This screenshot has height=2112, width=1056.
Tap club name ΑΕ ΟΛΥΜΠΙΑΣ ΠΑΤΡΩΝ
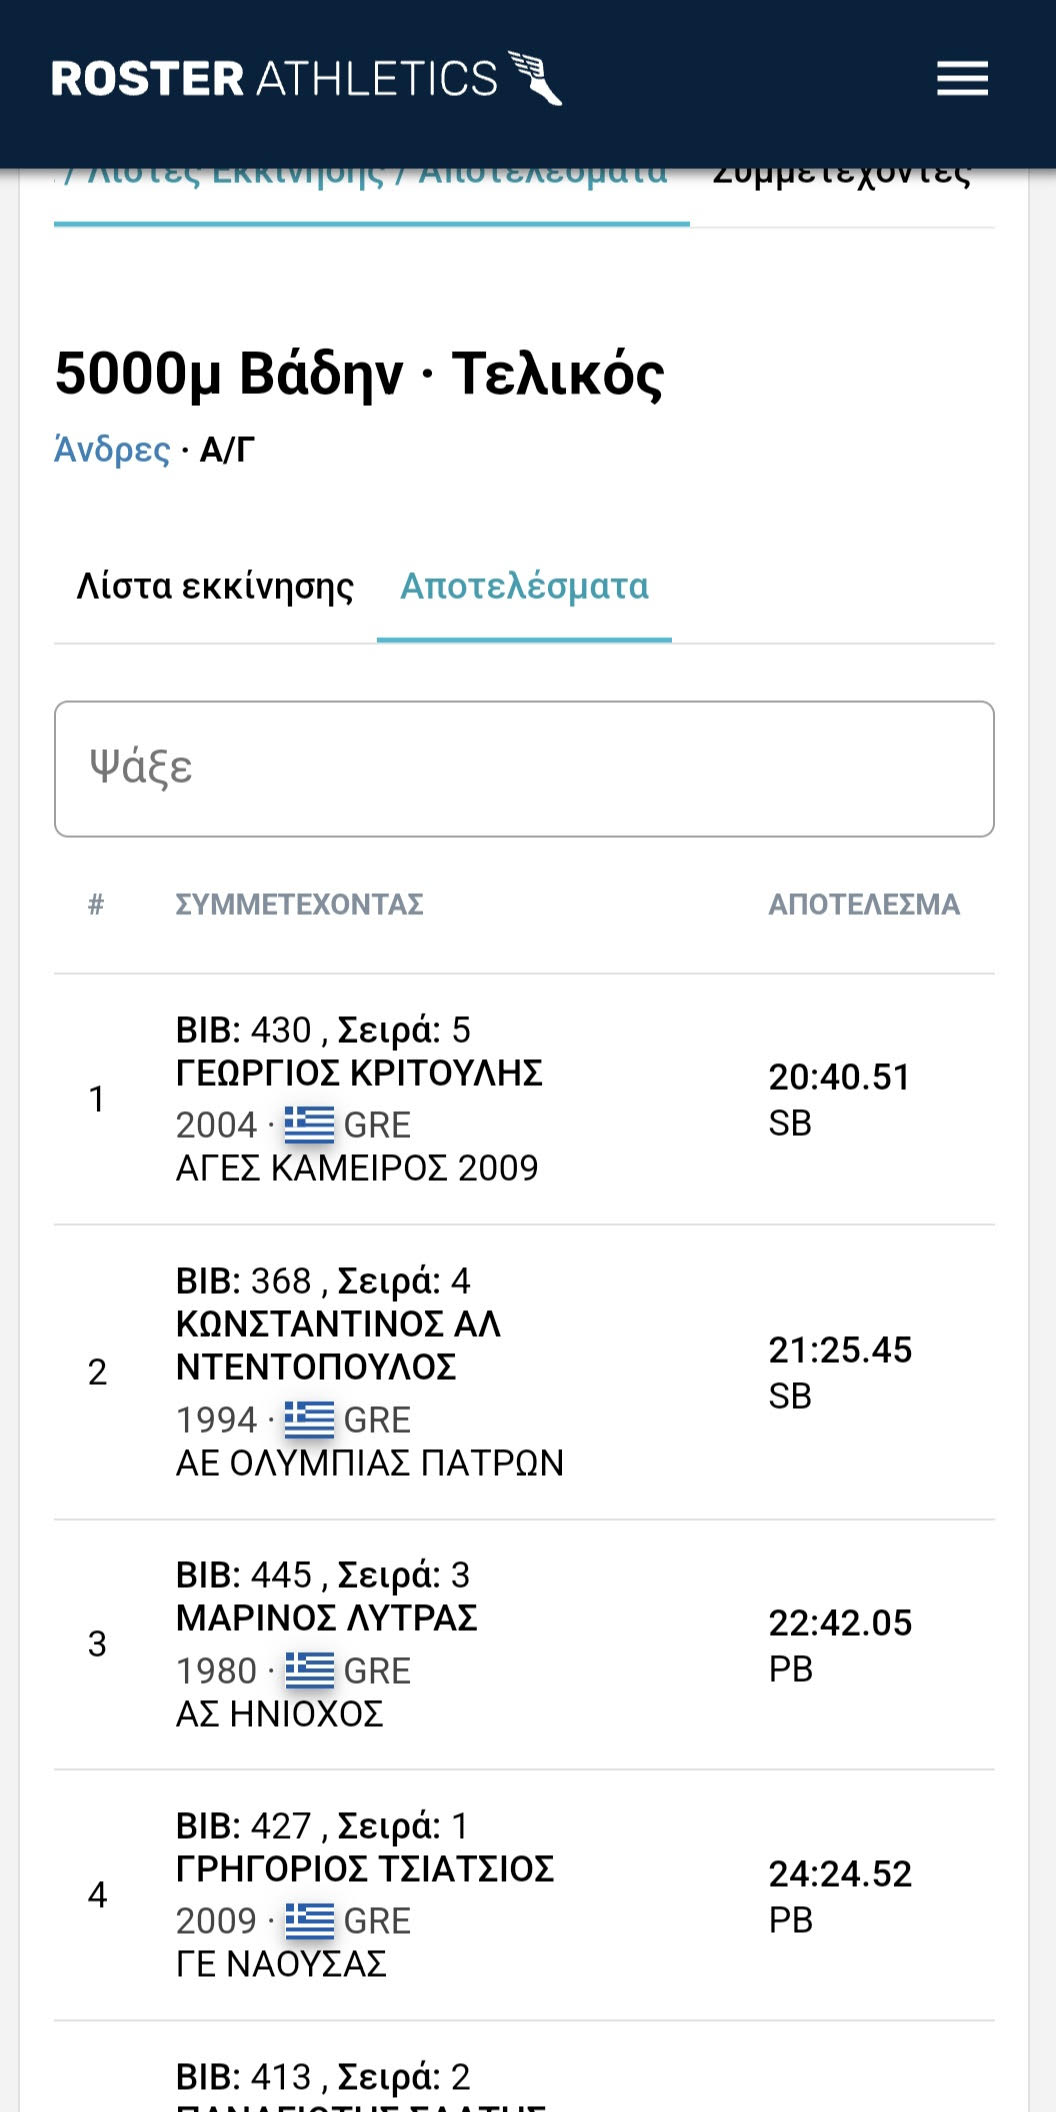(x=370, y=1463)
